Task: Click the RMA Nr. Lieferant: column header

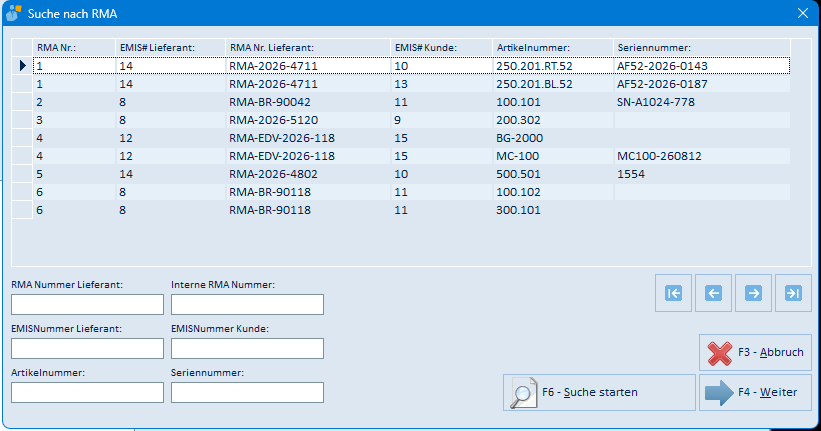Action: [x=308, y=48]
